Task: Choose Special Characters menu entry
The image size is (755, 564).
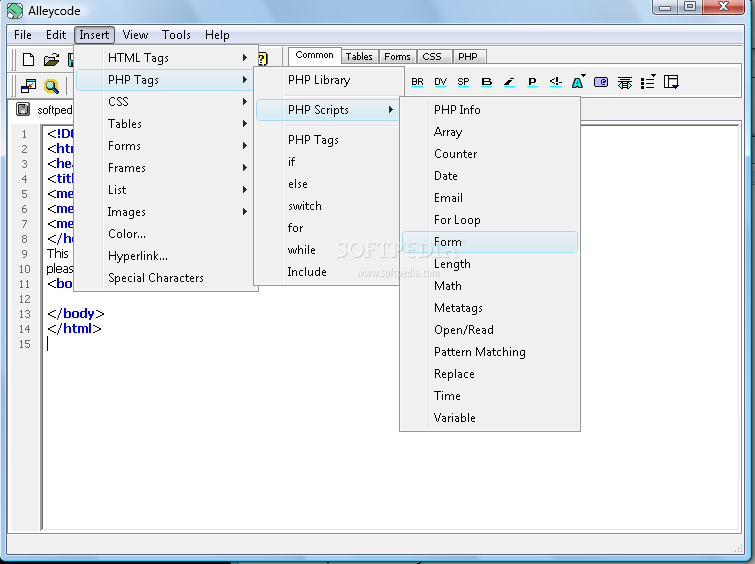Action: click(164, 278)
